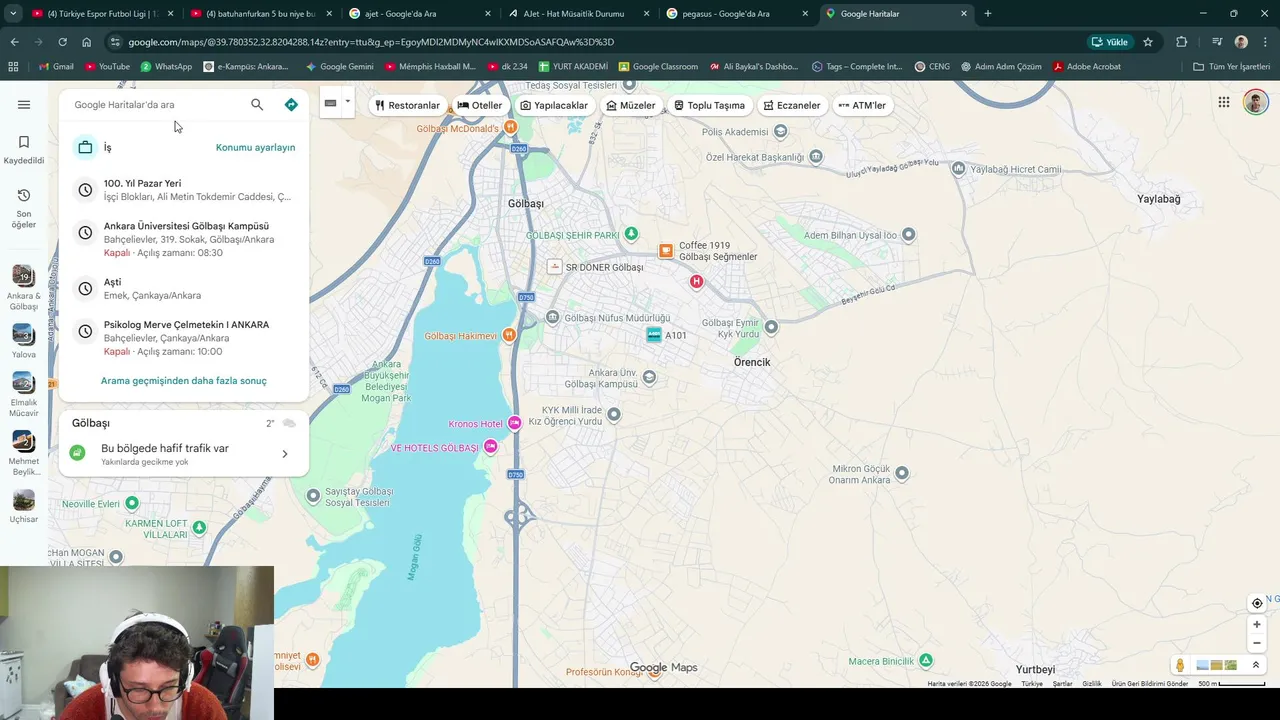Open the Google Gemini bookmark
1280x720 pixels.
click(340, 66)
